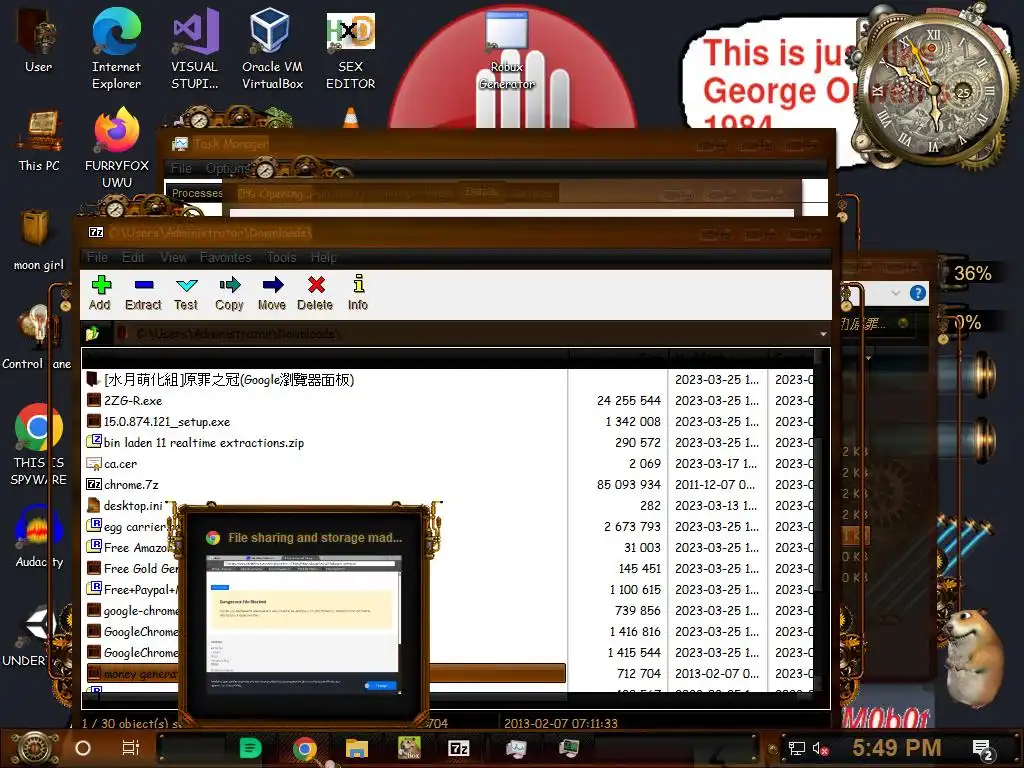Open the Audacity desktop icon
Viewport: 1024px width, 768px height.
39,536
